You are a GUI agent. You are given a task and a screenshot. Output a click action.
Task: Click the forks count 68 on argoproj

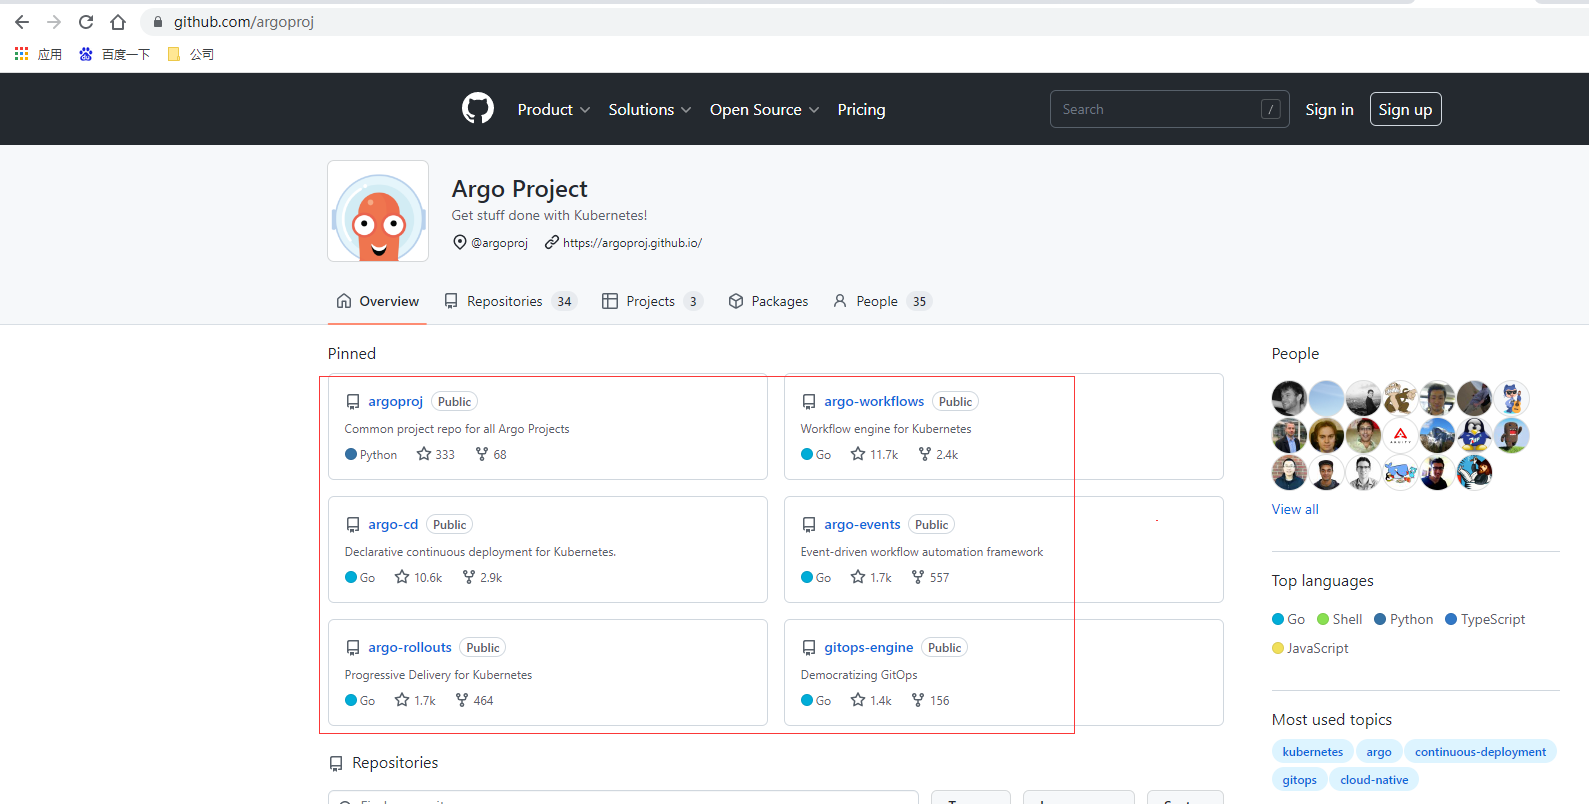click(491, 455)
